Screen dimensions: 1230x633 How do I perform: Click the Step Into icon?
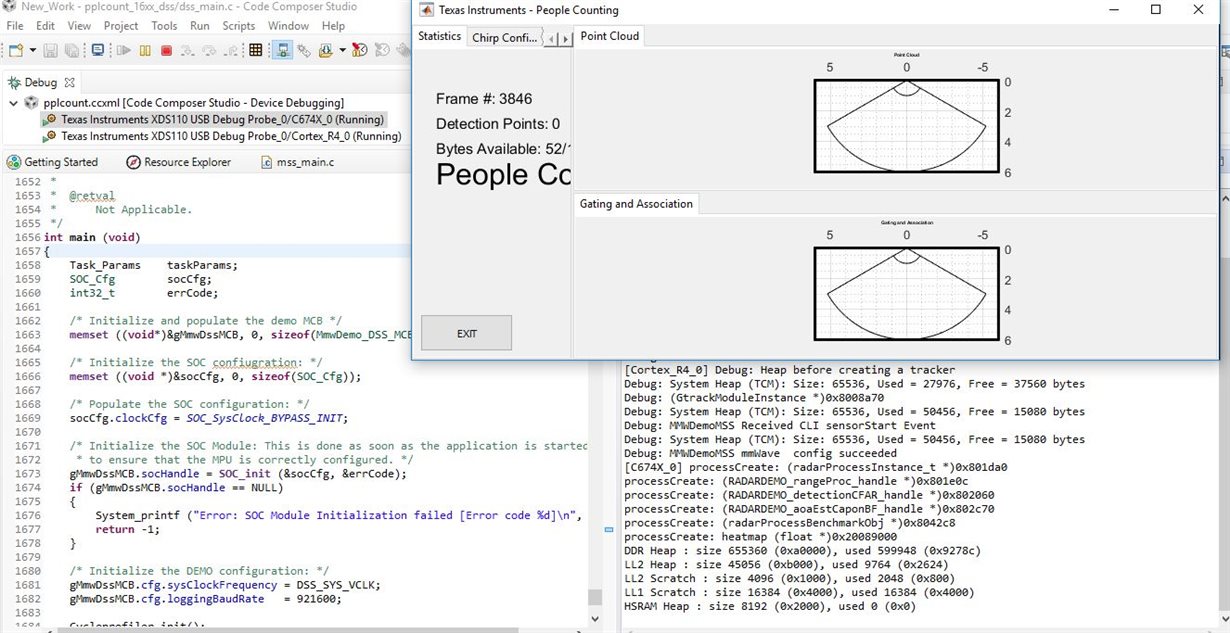tap(189, 50)
